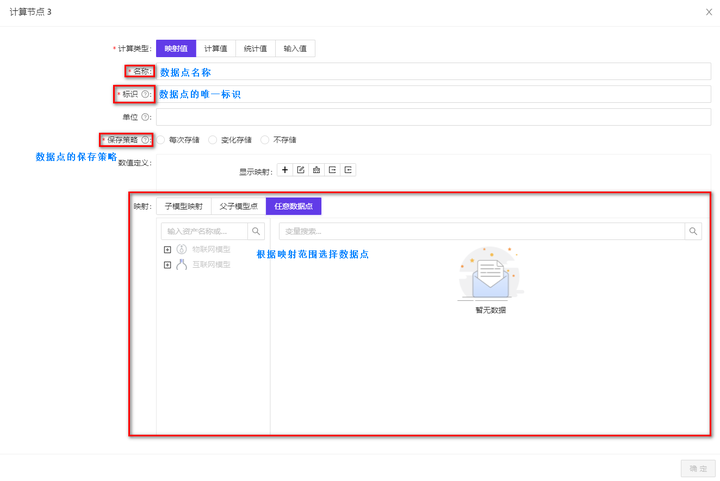Click the help icon next to 单位

pyautogui.click(x=145, y=117)
